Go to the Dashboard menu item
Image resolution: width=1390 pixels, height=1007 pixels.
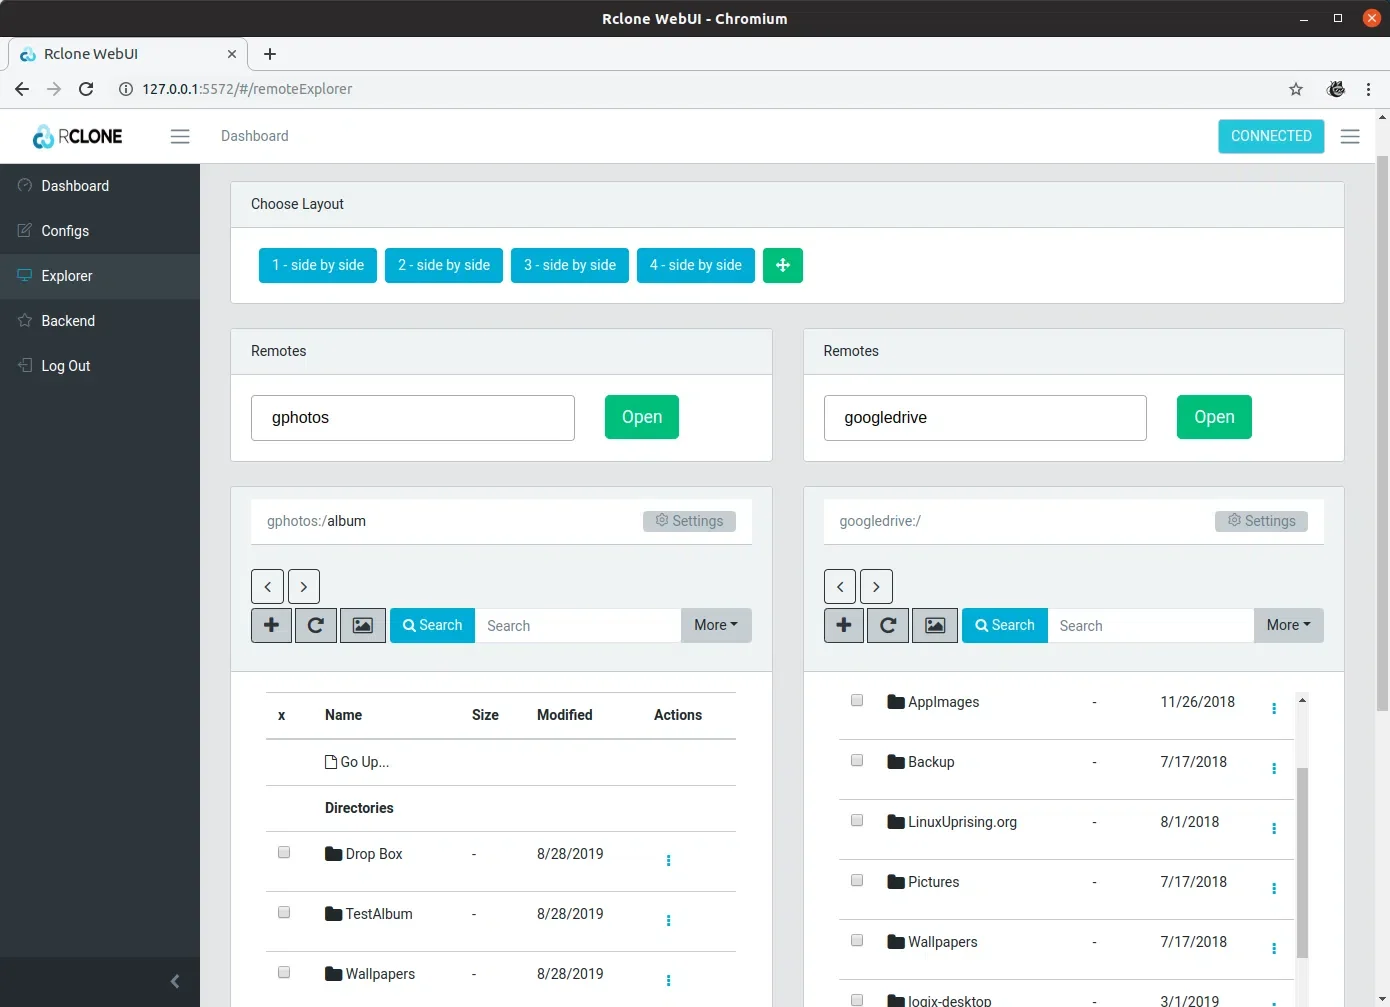click(75, 185)
